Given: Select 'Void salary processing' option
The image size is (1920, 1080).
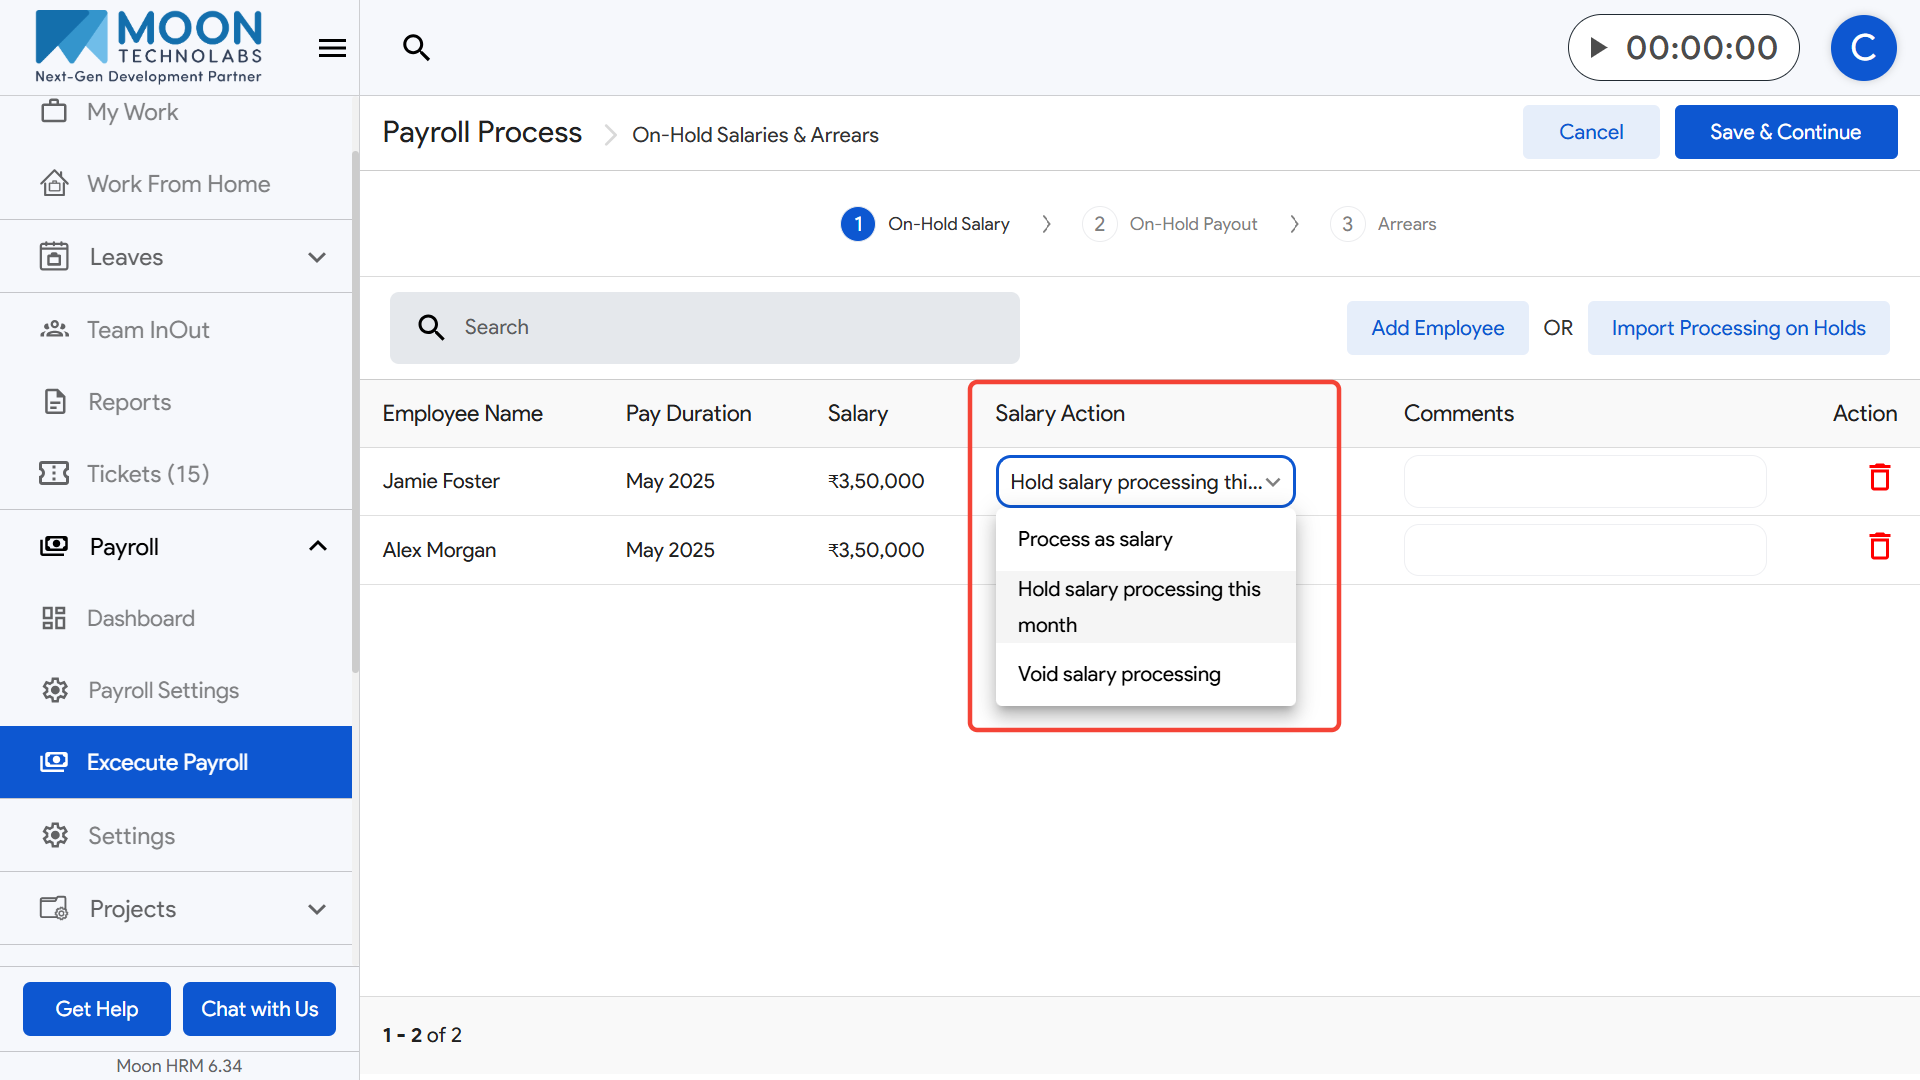Looking at the screenshot, I should [1119, 674].
